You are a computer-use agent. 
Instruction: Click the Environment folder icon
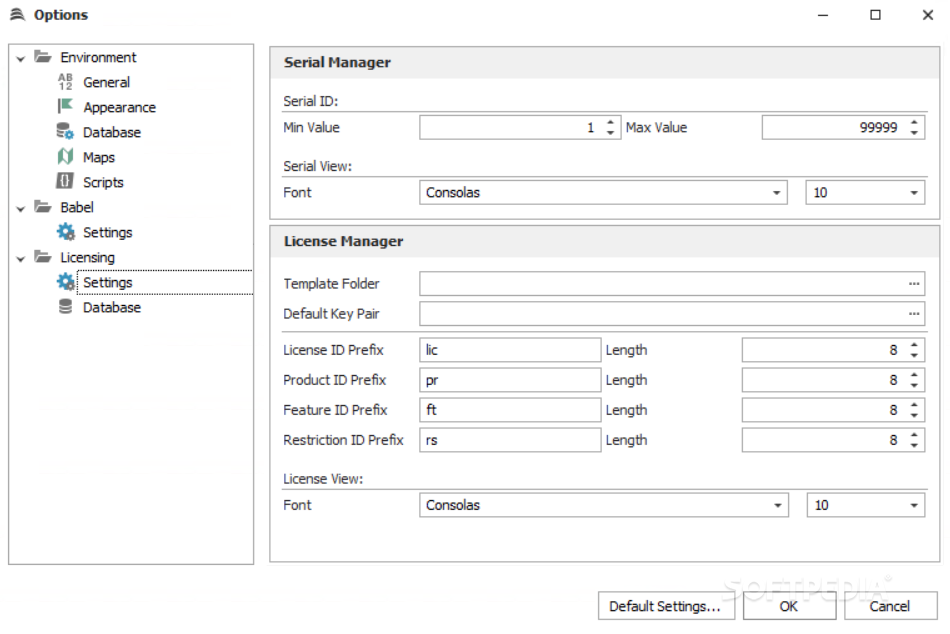pos(42,57)
